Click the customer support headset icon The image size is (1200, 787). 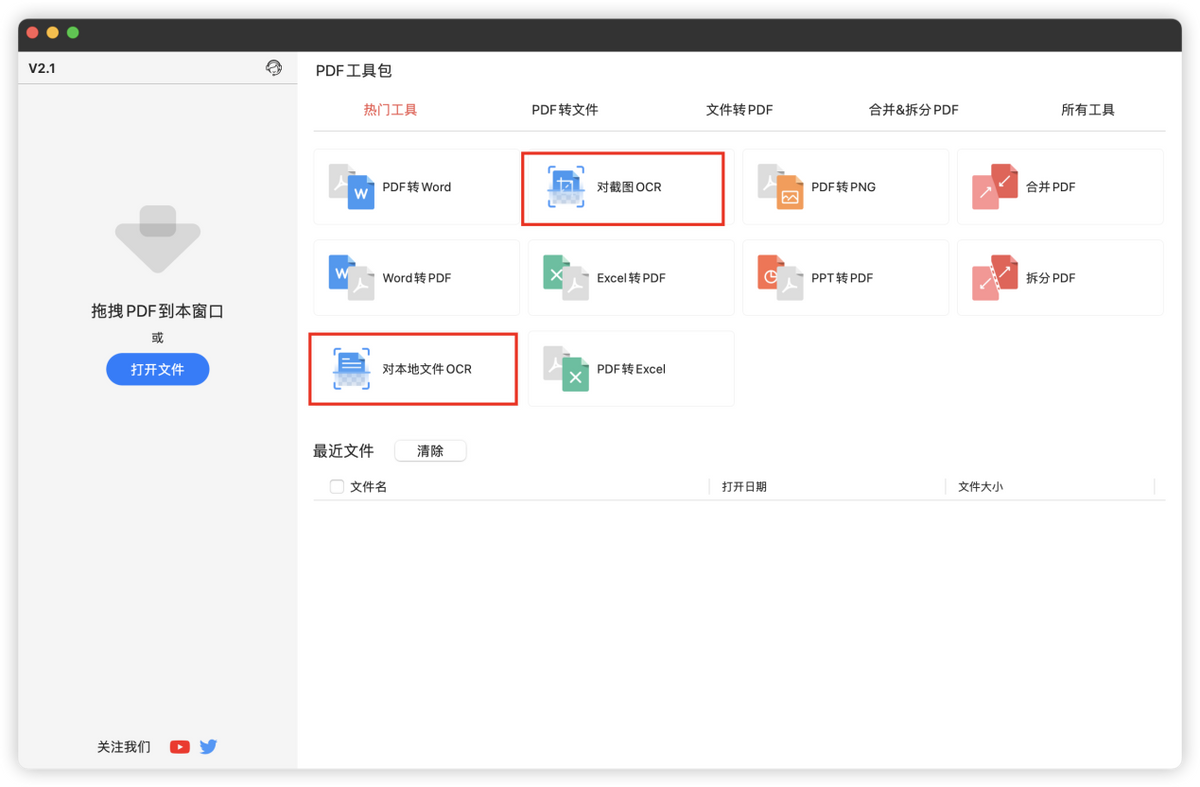click(x=274, y=68)
